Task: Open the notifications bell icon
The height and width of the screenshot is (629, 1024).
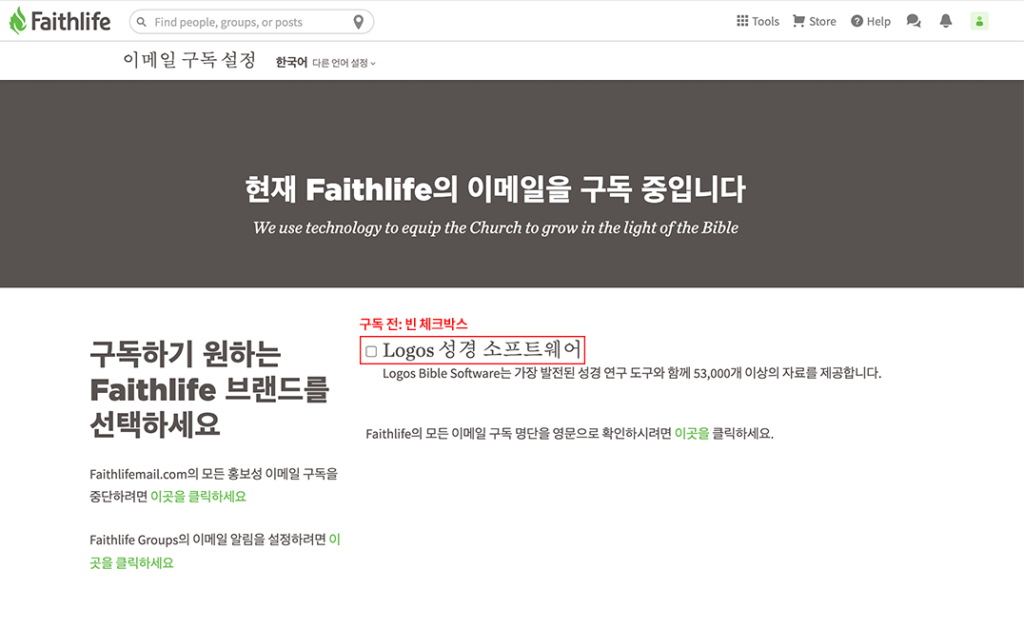Action: click(x=946, y=21)
